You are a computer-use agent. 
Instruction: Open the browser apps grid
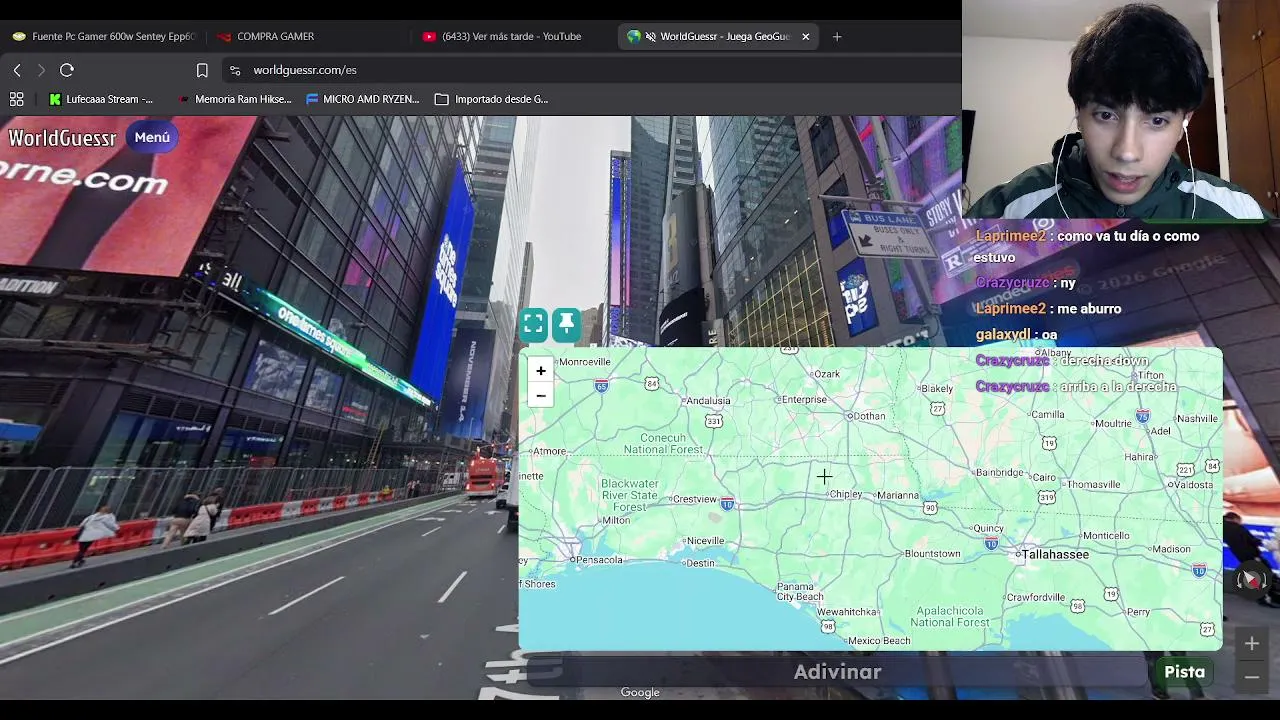point(16,99)
